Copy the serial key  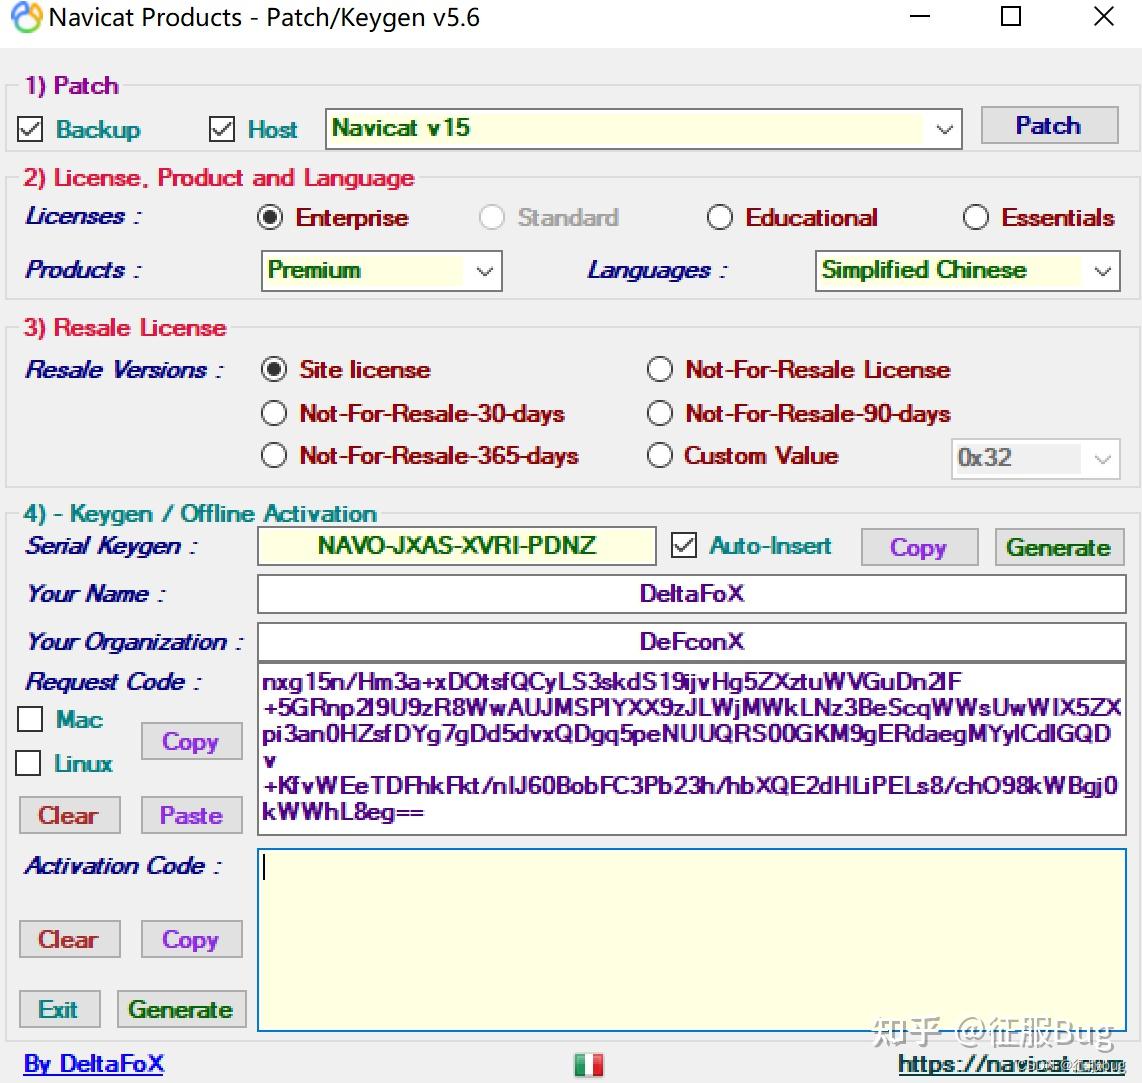919,547
